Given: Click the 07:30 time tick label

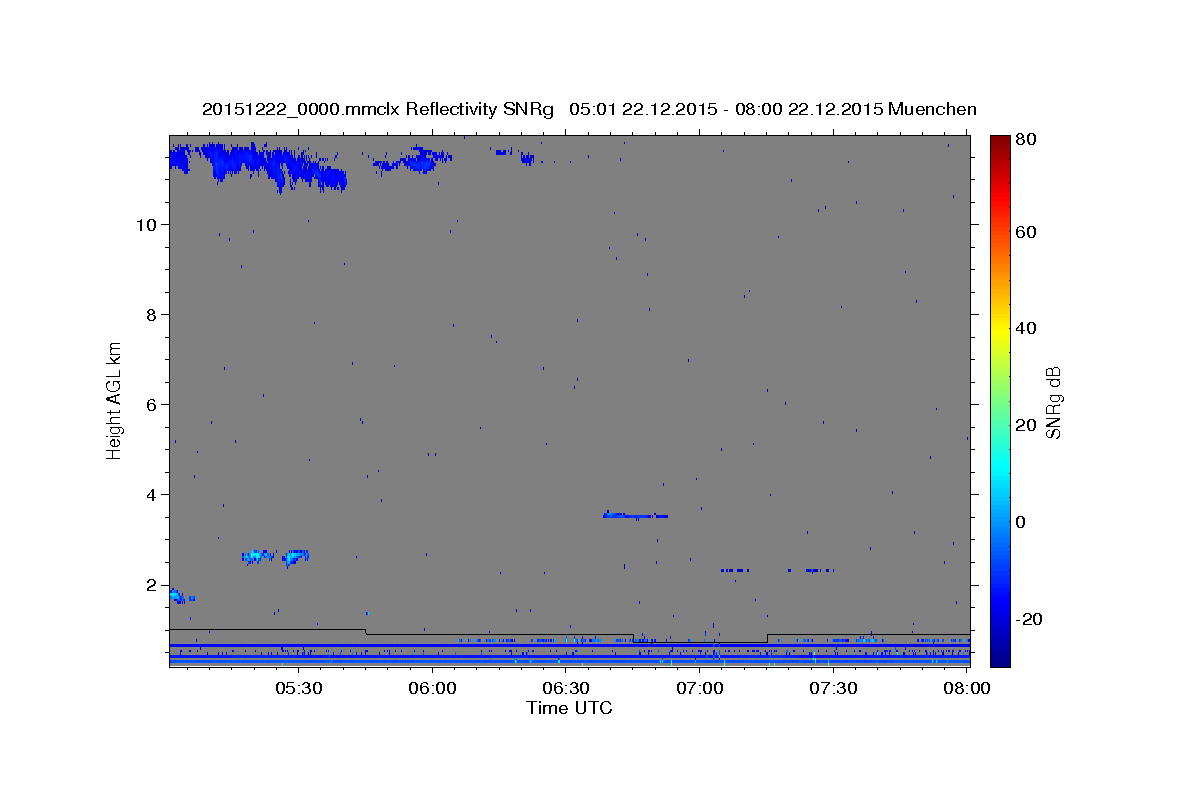Looking at the screenshot, I should pyautogui.click(x=834, y=688).
